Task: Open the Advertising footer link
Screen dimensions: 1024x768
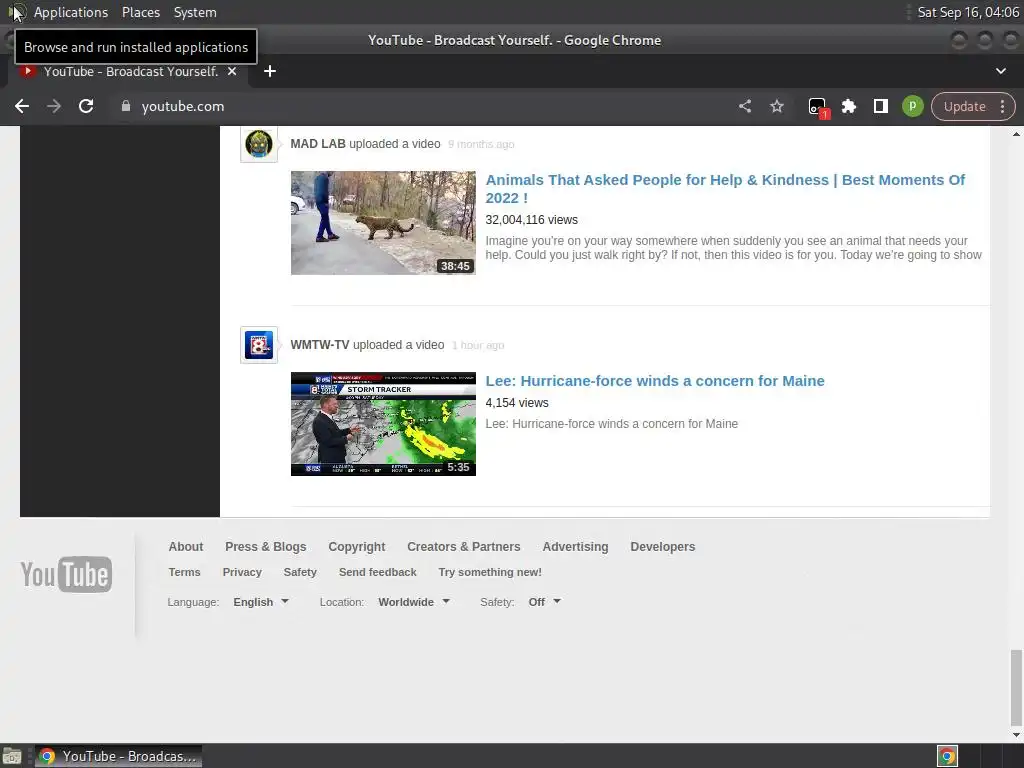Action: tap(575, 547)
